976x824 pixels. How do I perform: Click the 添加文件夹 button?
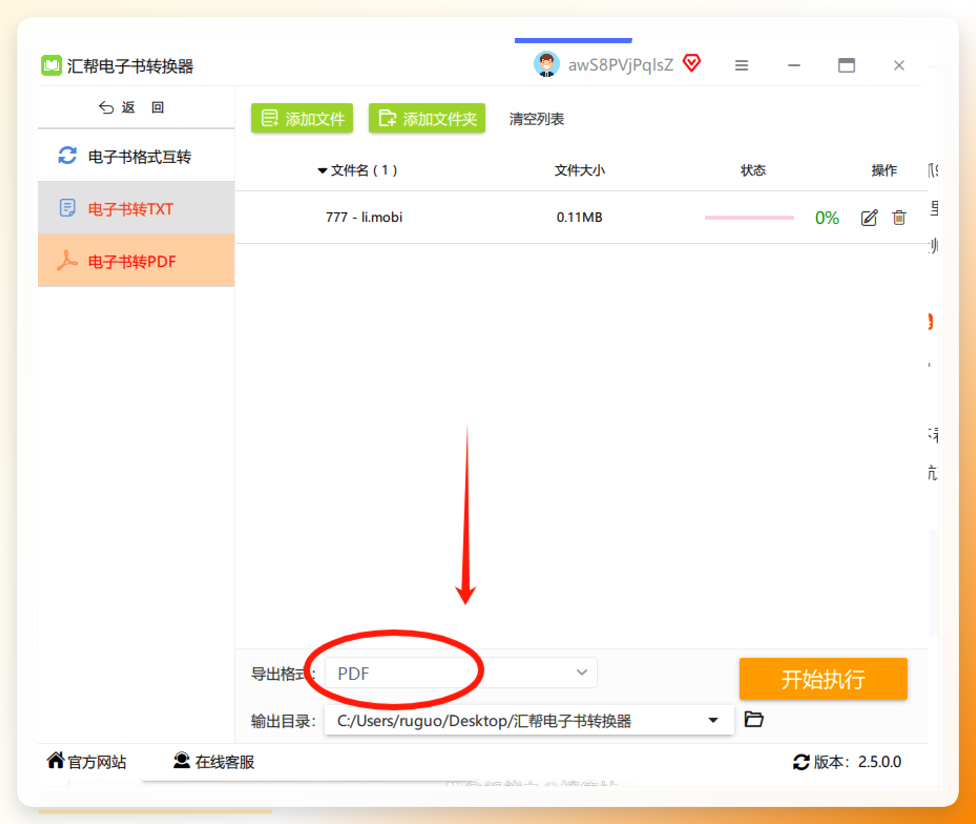(427, 118)
